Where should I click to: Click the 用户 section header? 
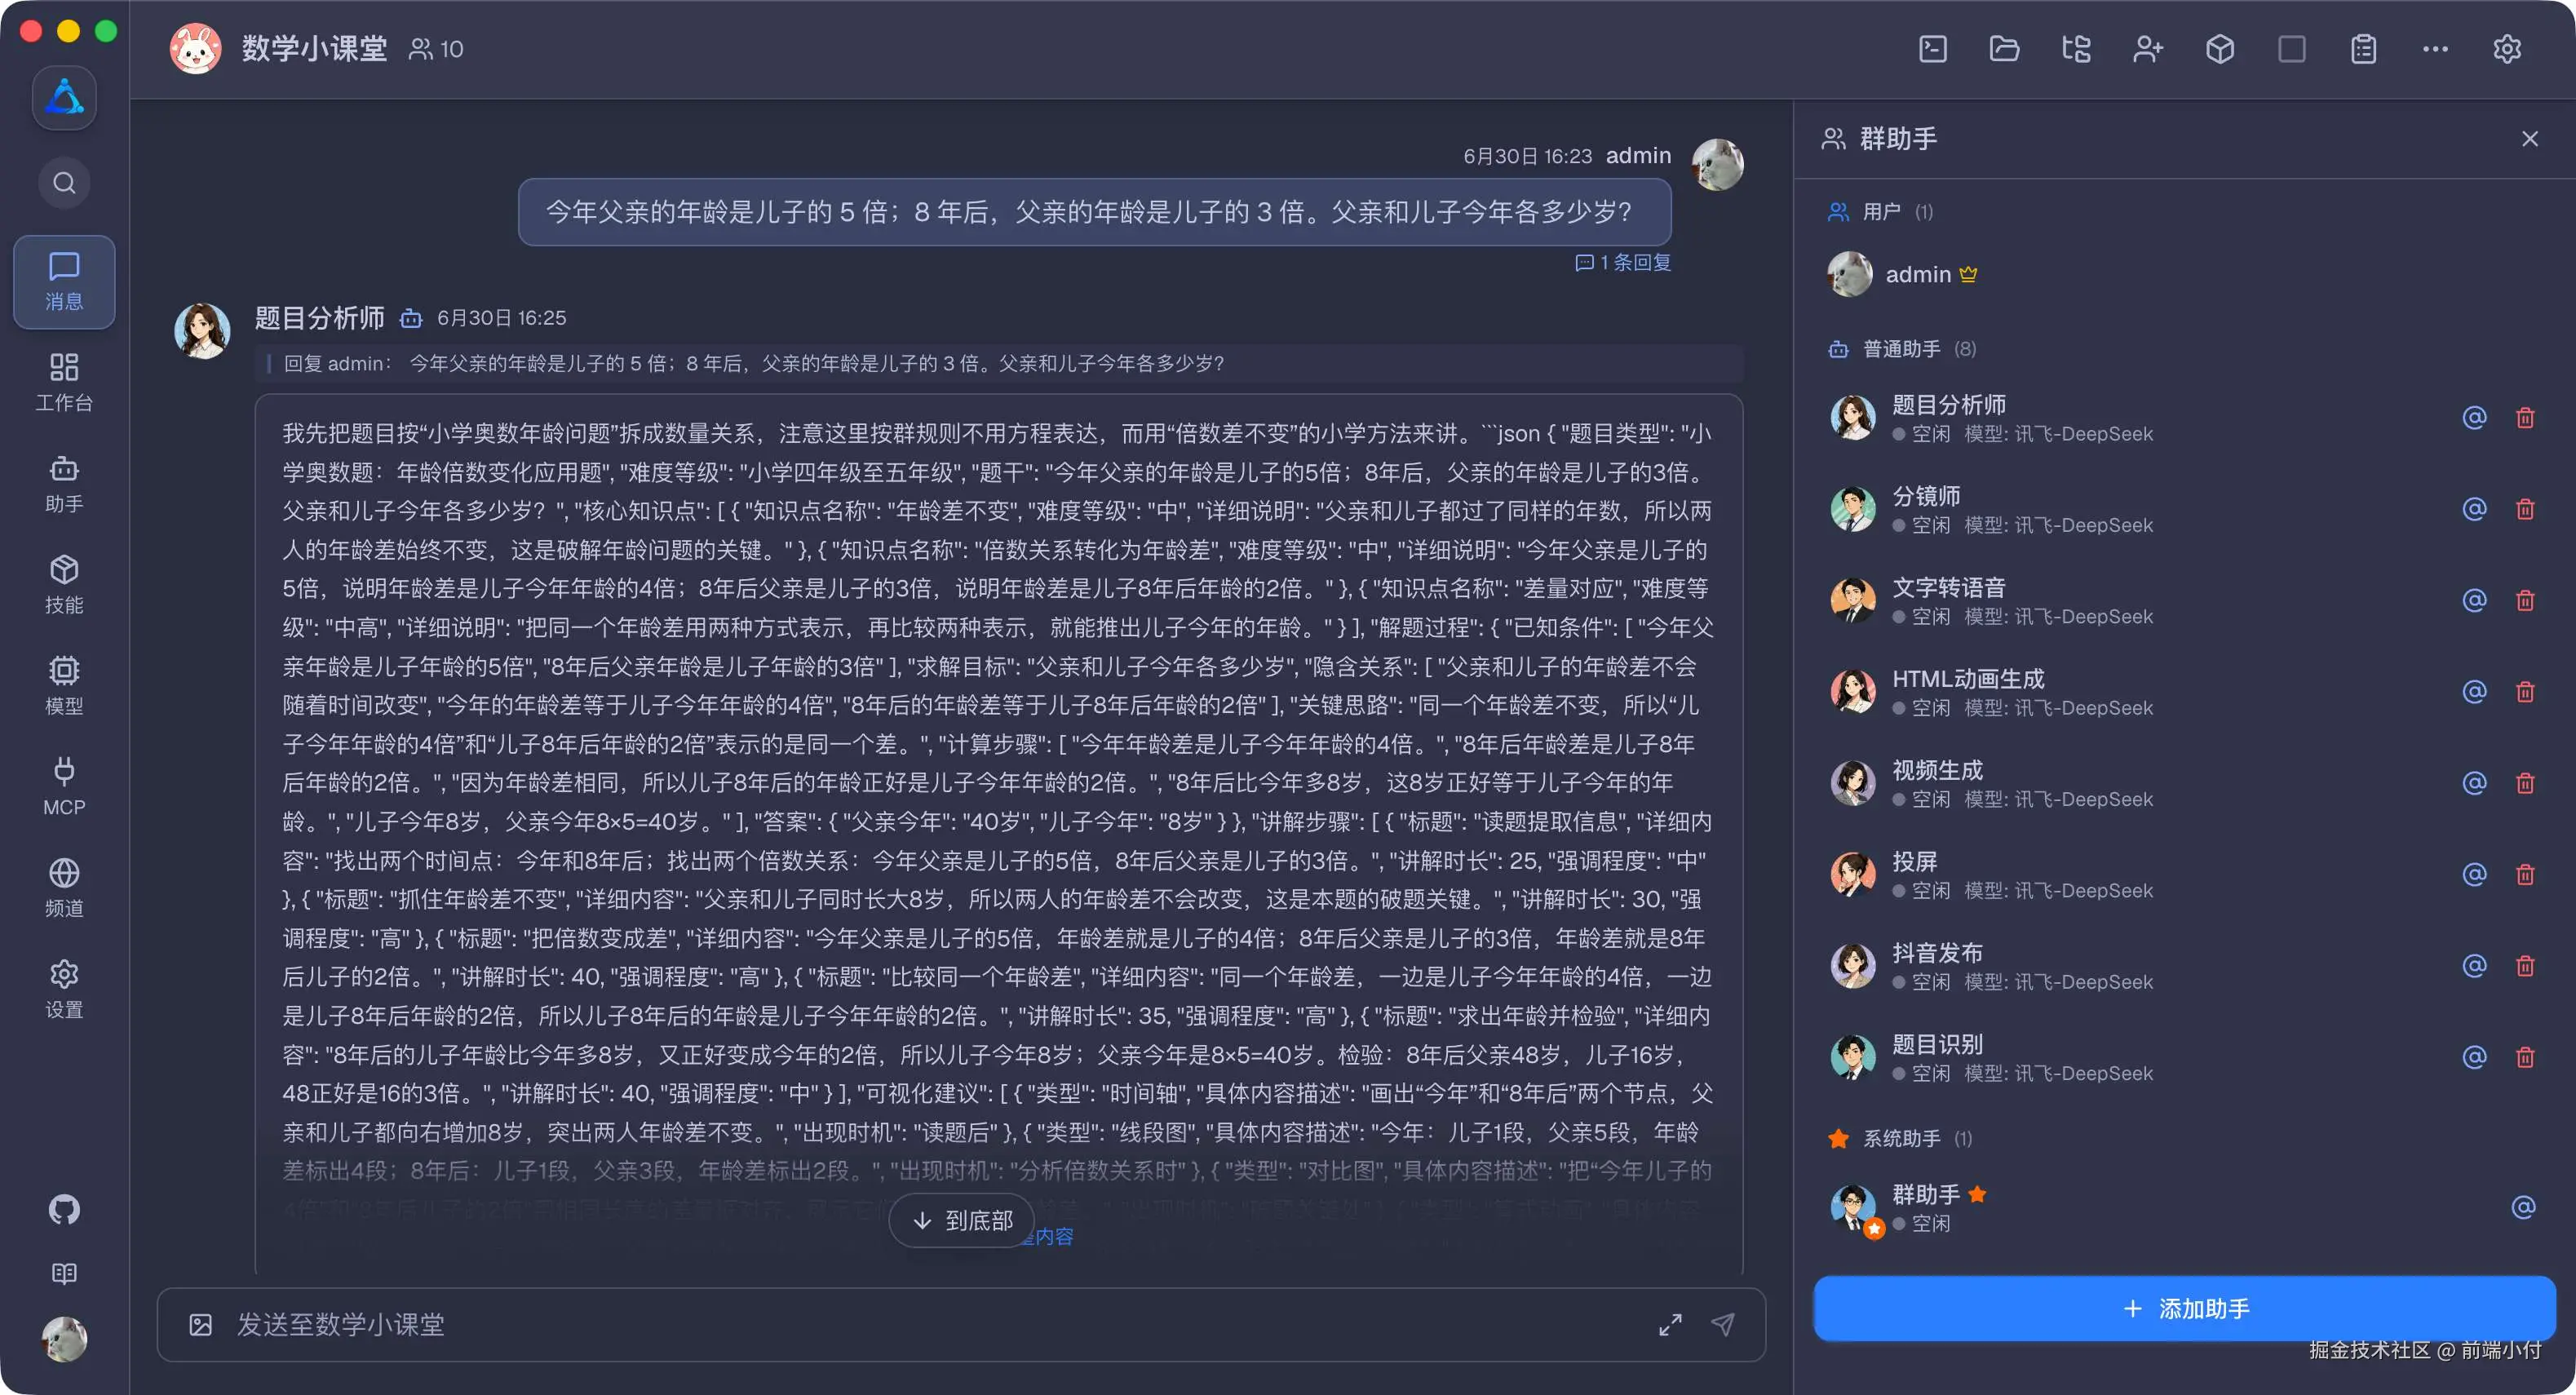point(1880,212)
